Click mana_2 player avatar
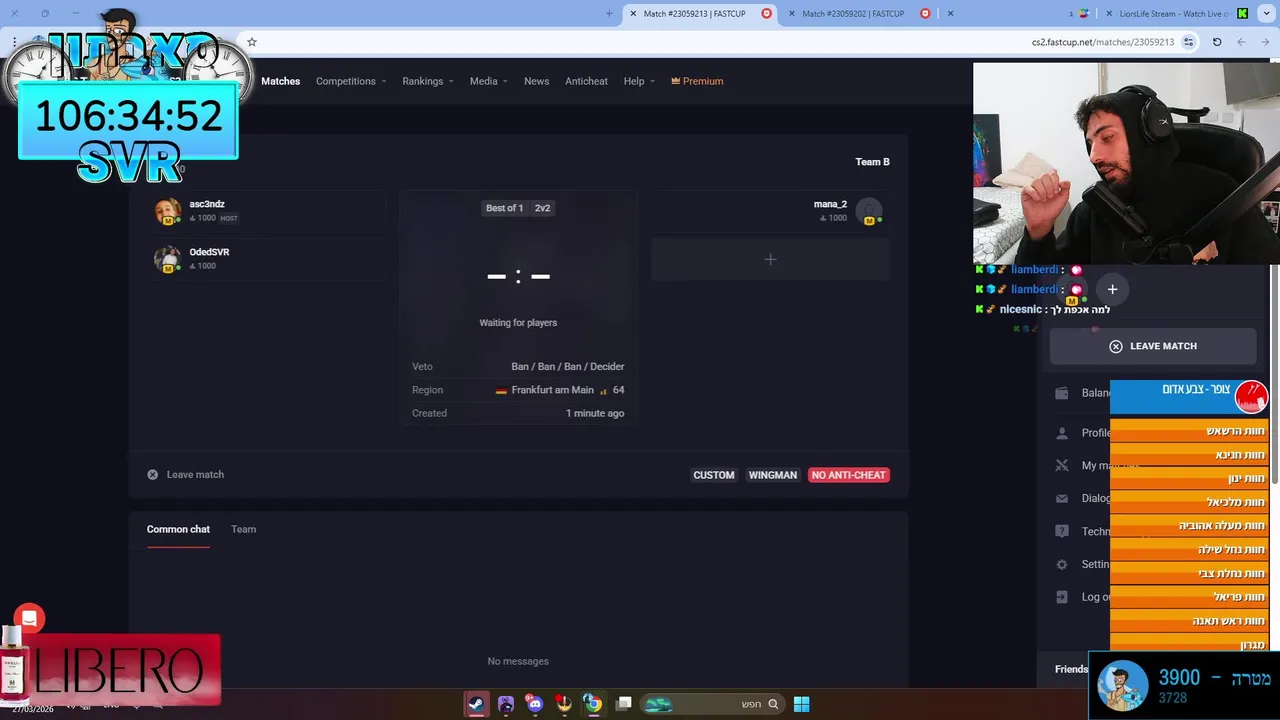Screen dimensions: 1280x720 click(869, 211)
